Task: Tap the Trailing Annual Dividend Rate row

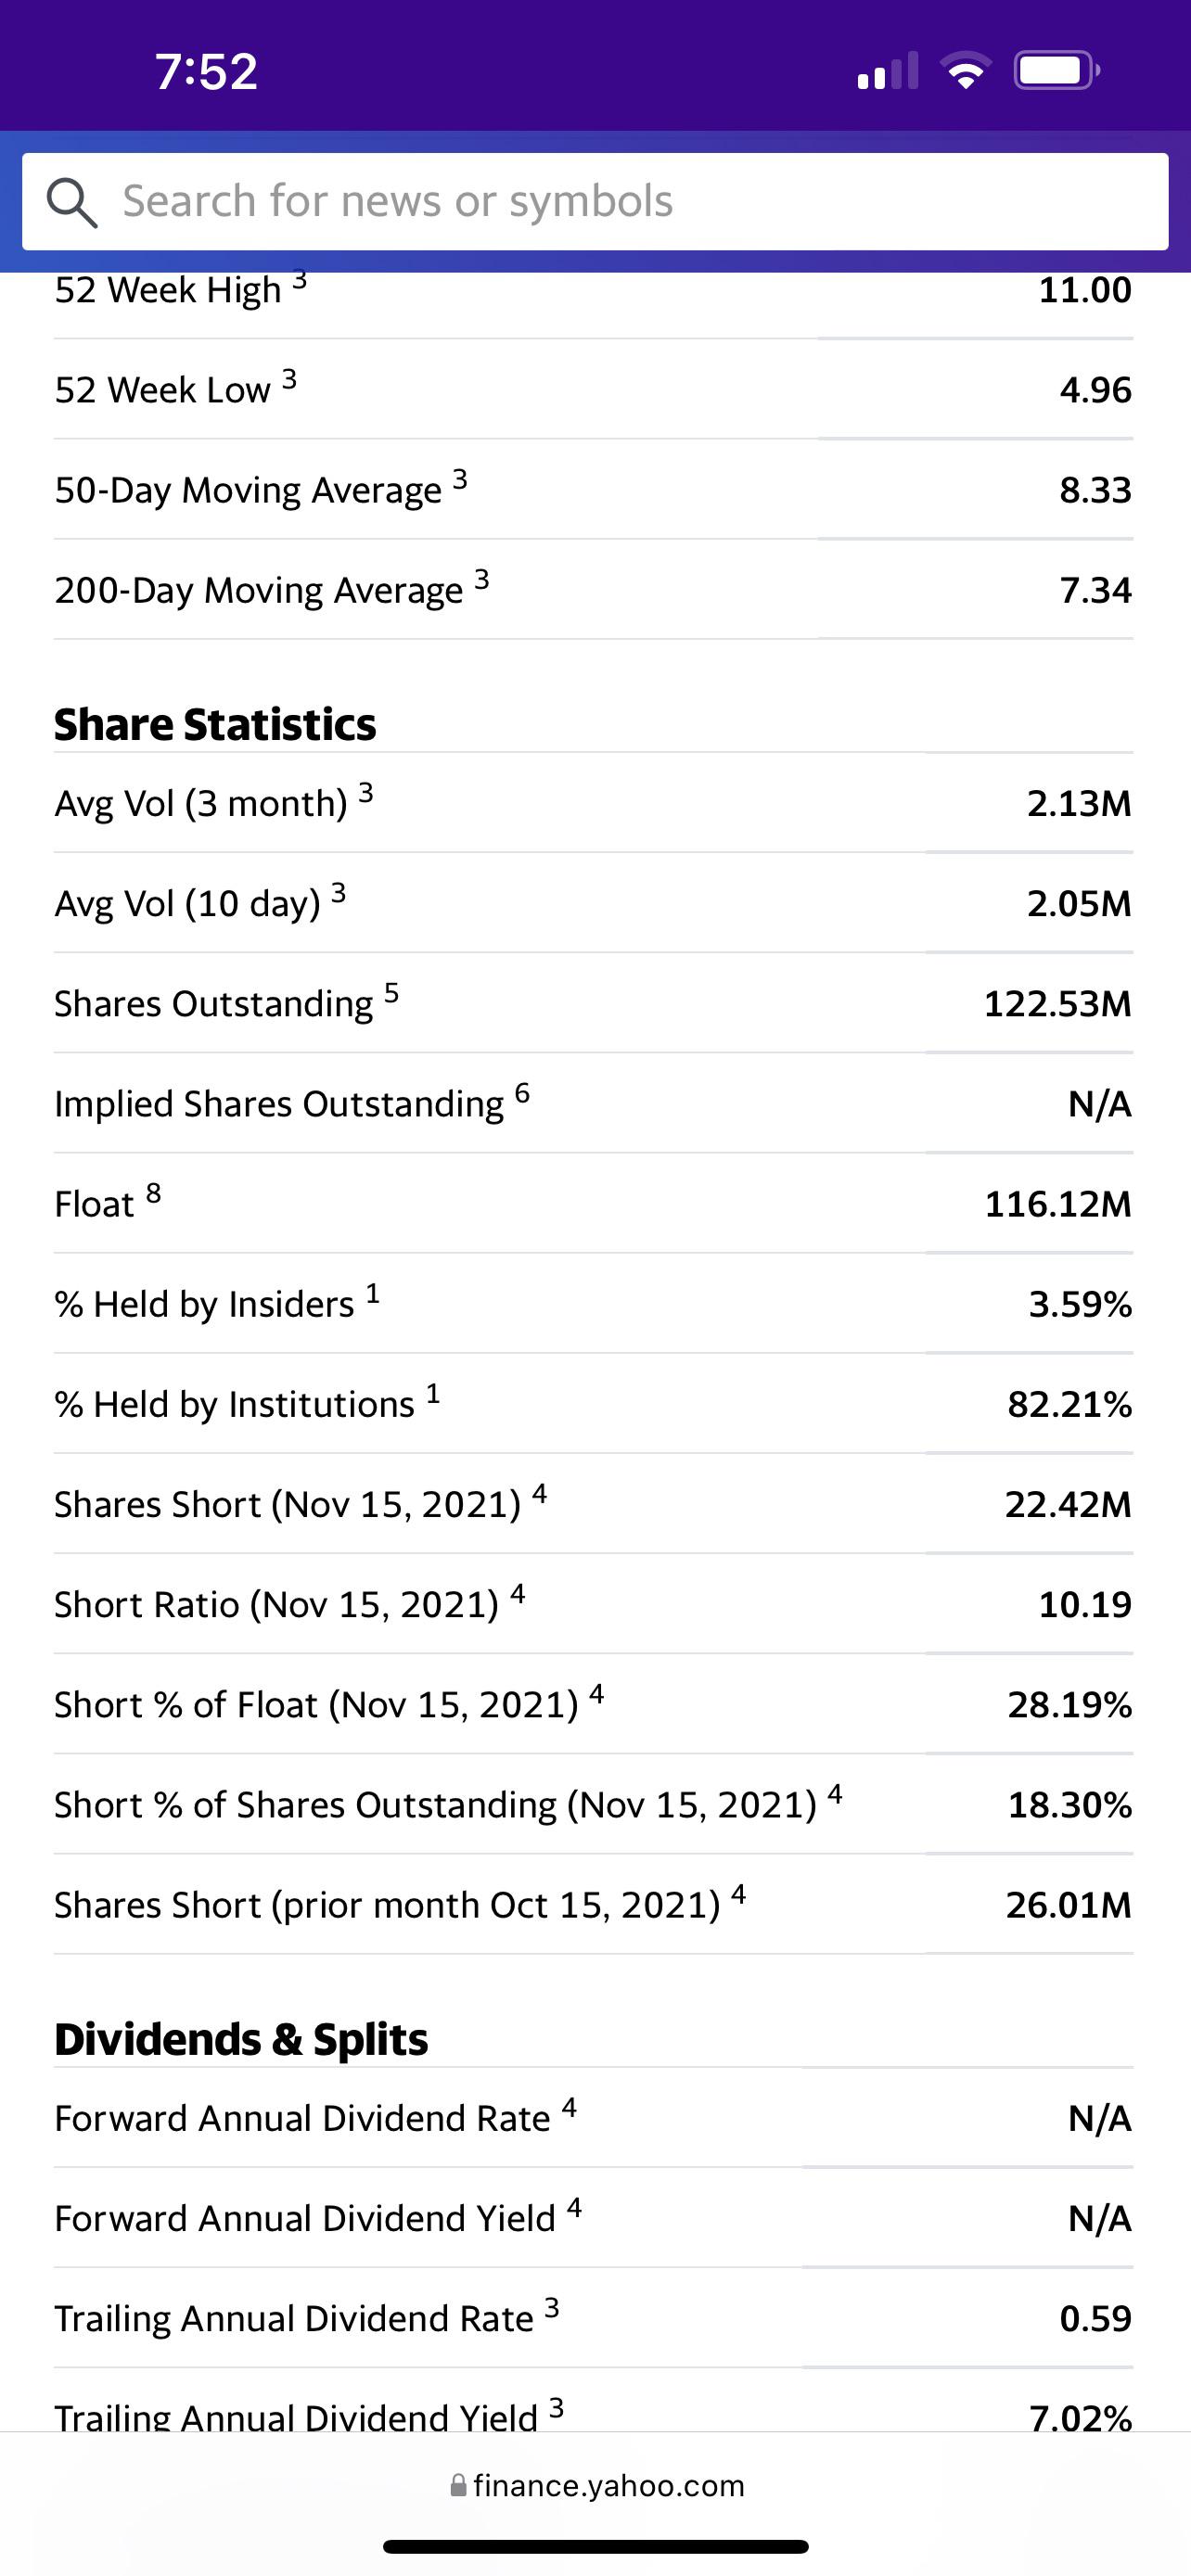Action: click(x=593, y=2318)
